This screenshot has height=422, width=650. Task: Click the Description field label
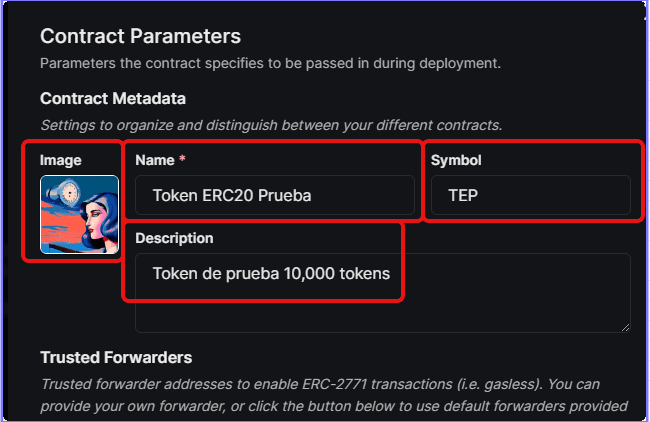pyautogui.click(x=174, y=238)
